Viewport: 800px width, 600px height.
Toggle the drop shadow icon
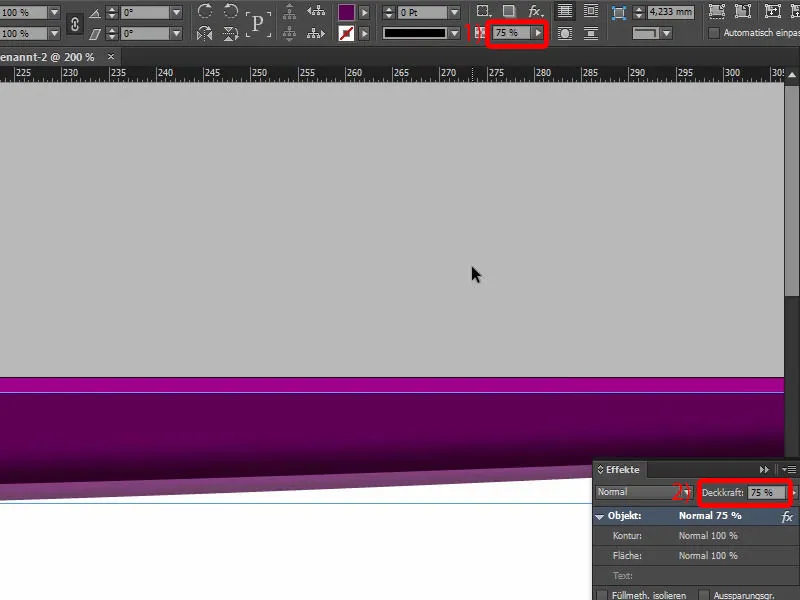coord(509,11)
